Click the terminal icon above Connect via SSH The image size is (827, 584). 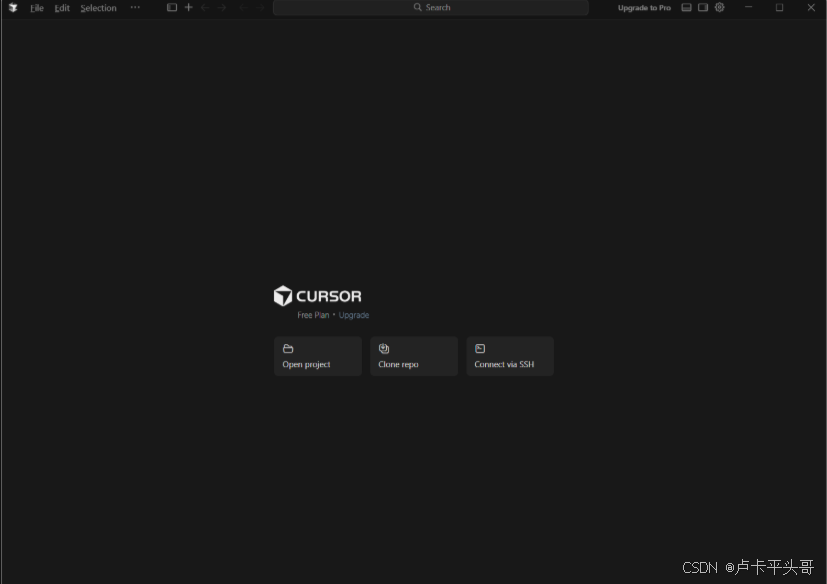(480, 349)
